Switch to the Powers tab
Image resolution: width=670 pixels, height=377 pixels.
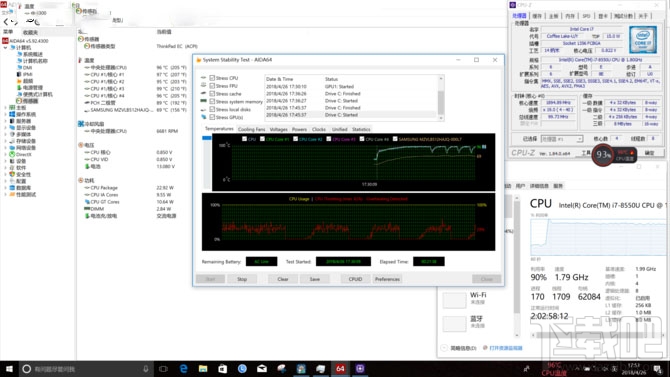pos(299,129)
